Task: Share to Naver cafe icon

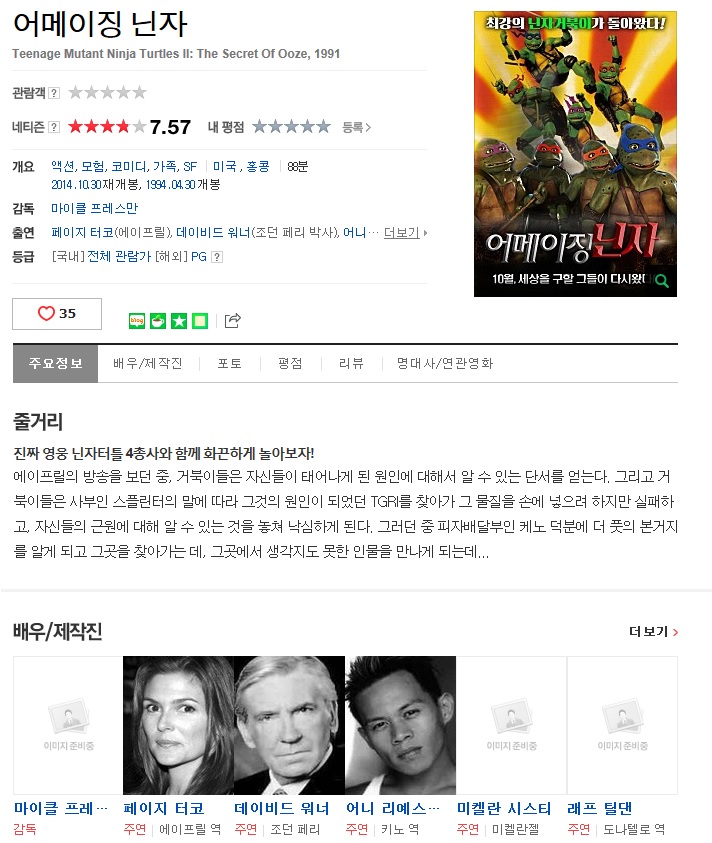Action: (x=158, y=321)
